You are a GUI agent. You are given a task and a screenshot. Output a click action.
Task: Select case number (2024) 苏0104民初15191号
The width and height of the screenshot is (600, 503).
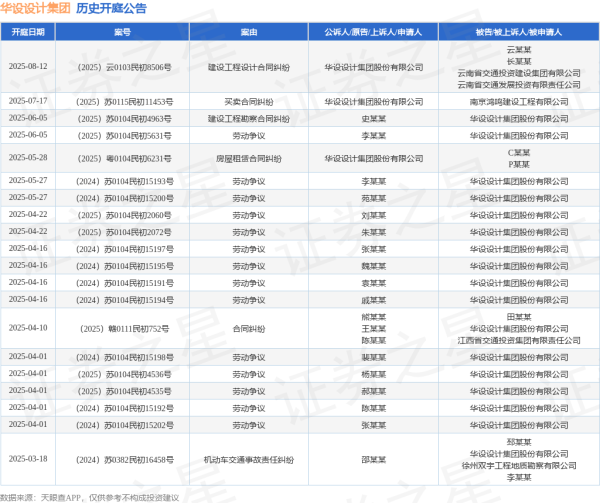tap(124, 283)
